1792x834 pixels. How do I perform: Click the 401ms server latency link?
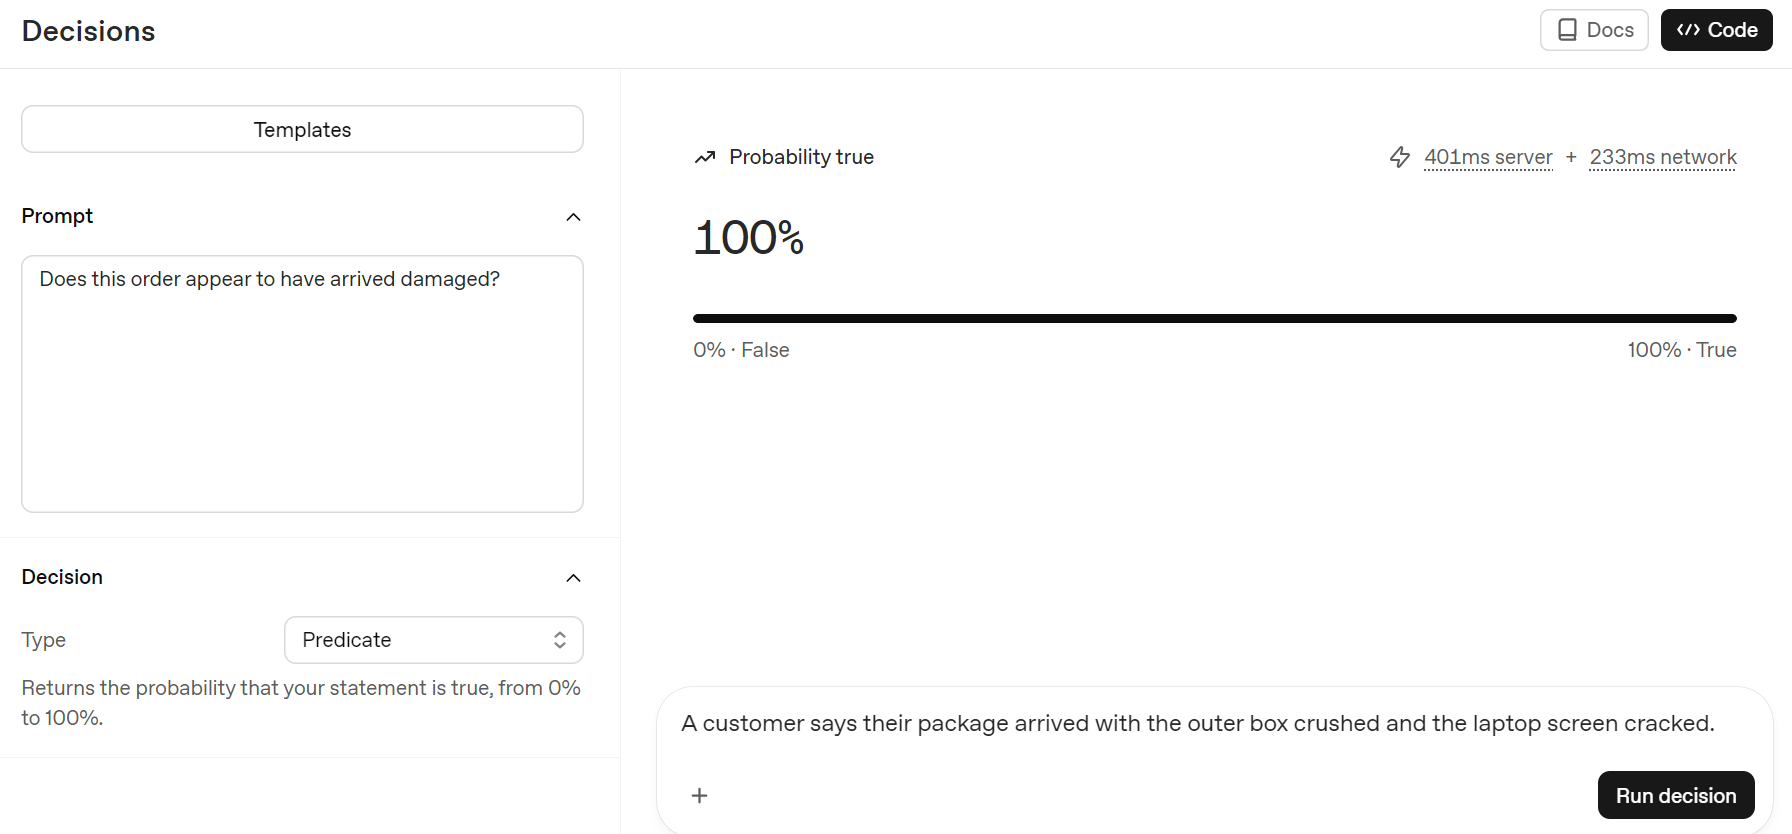coord(1488,157)
